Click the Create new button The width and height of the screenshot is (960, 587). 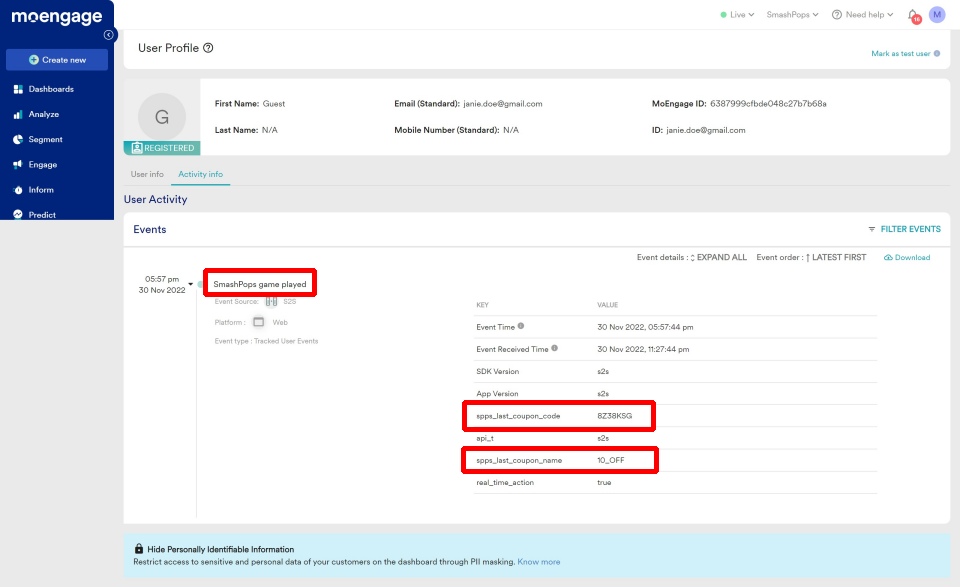pyautogui.click(x=57, y=60)
